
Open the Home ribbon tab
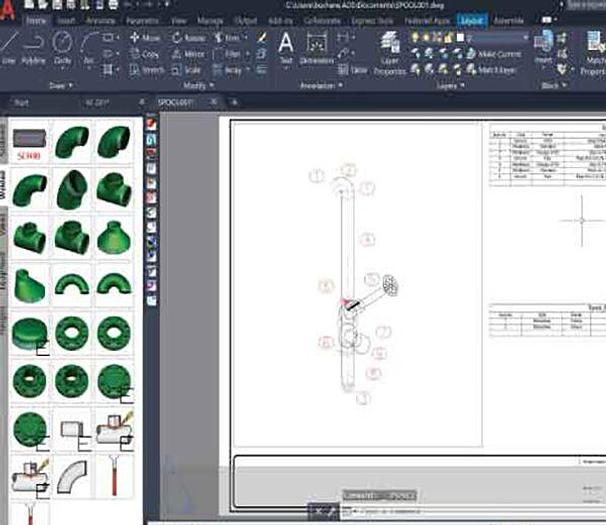pos(37,19)
